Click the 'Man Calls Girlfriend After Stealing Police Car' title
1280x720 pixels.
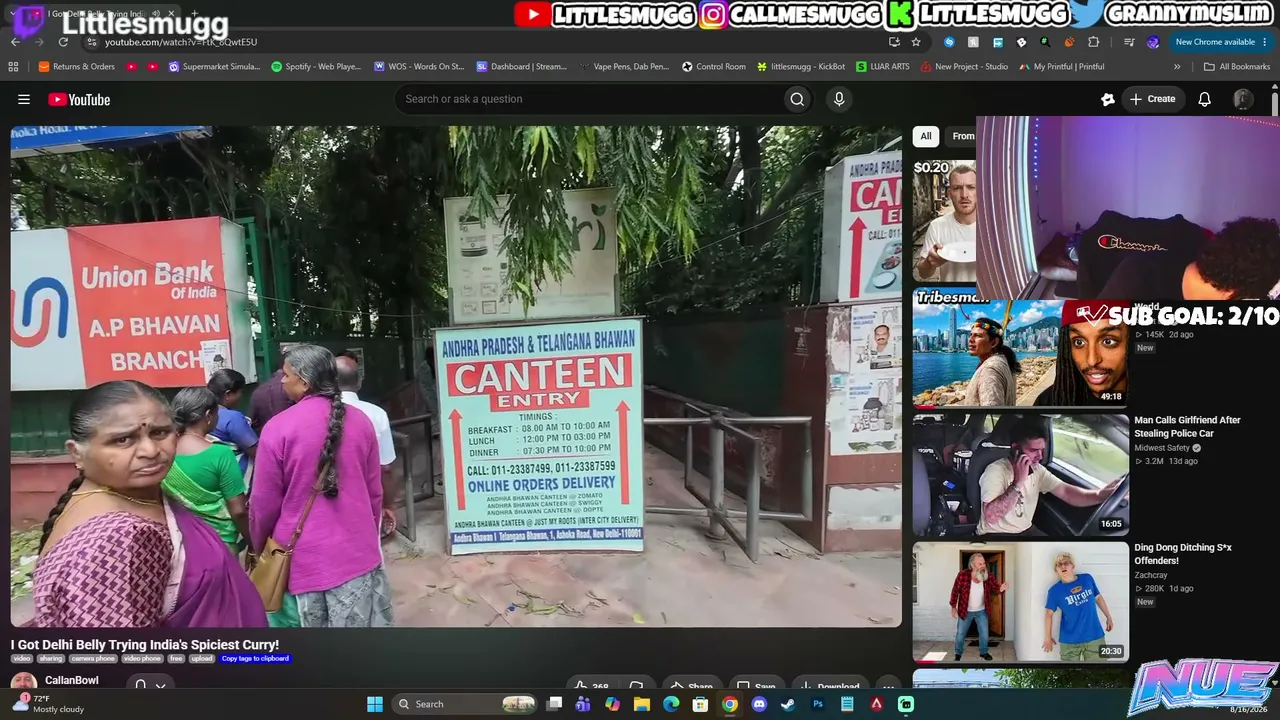[1187, 427]
